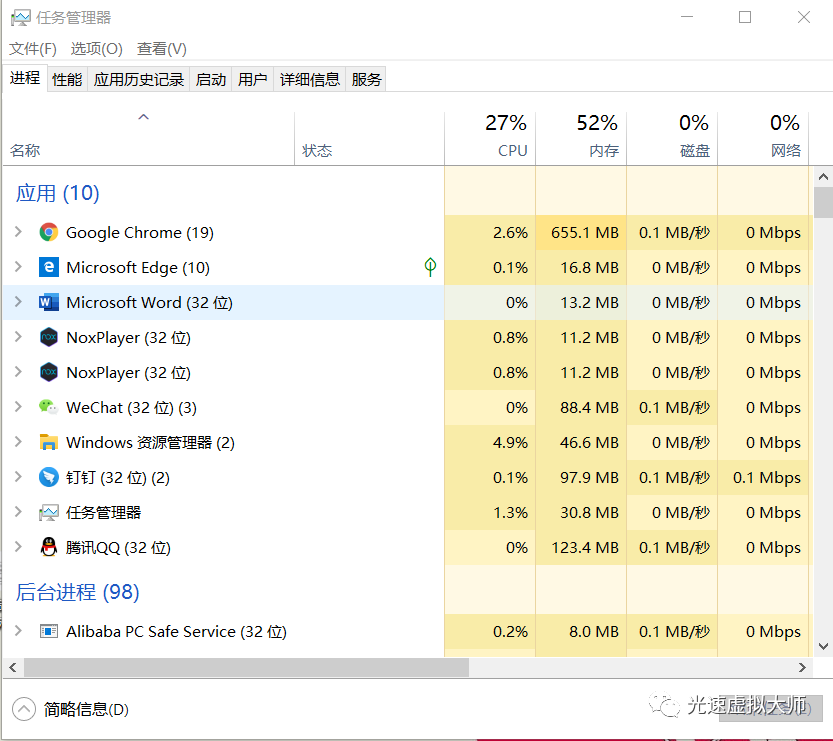Image resolution: width=833 pixels, height=741 pixels.
Task: Switch to the 启动 tab
Action: 211,80
